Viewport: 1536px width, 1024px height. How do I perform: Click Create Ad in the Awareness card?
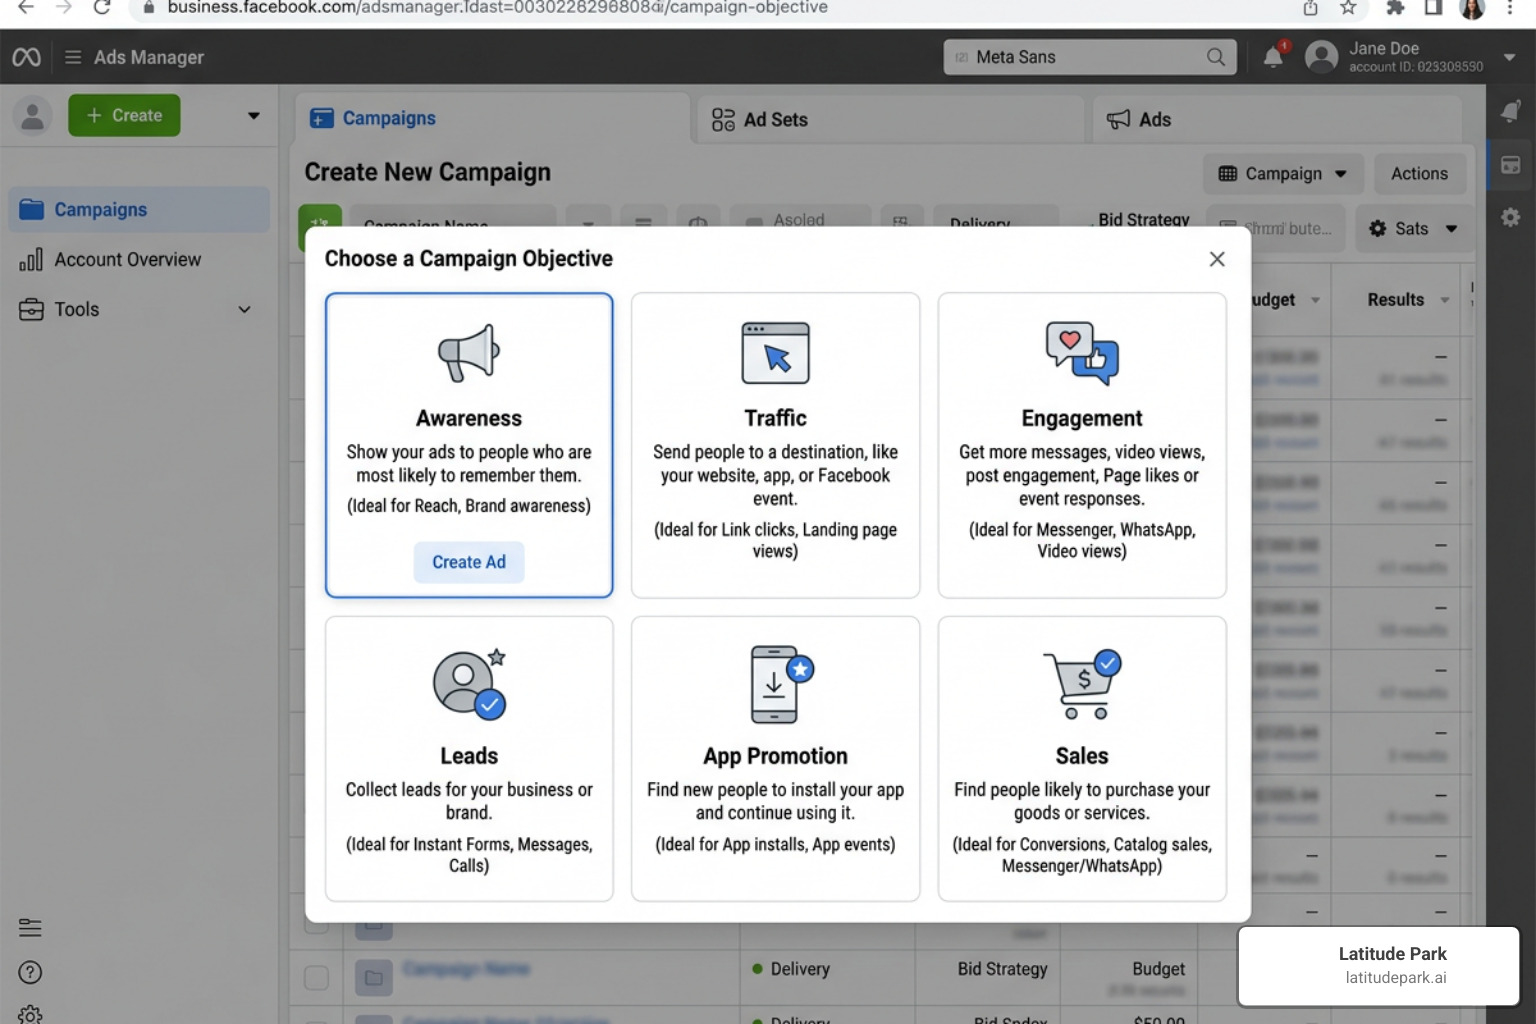pos(469,562)
